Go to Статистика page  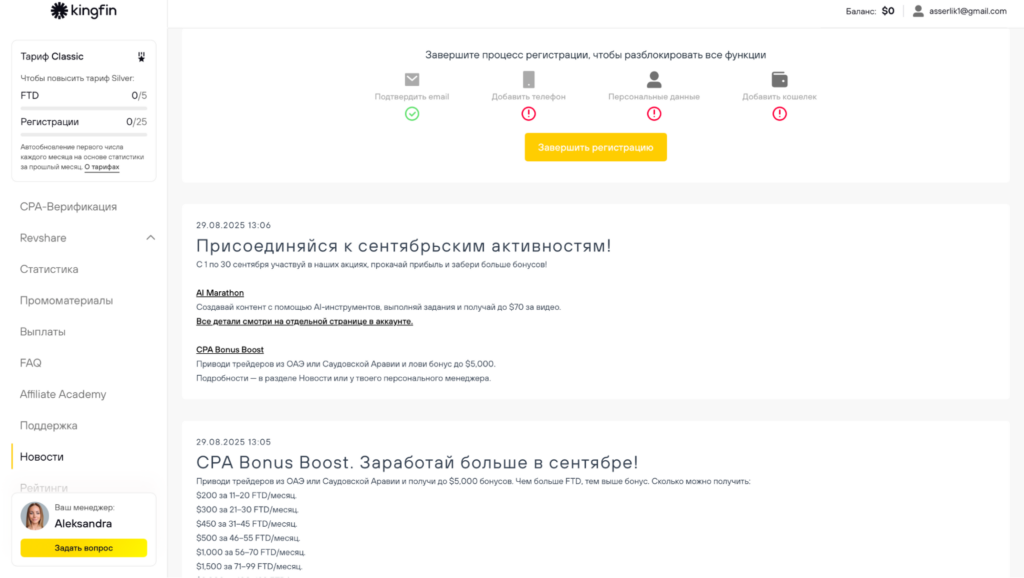tap(49, 269)
